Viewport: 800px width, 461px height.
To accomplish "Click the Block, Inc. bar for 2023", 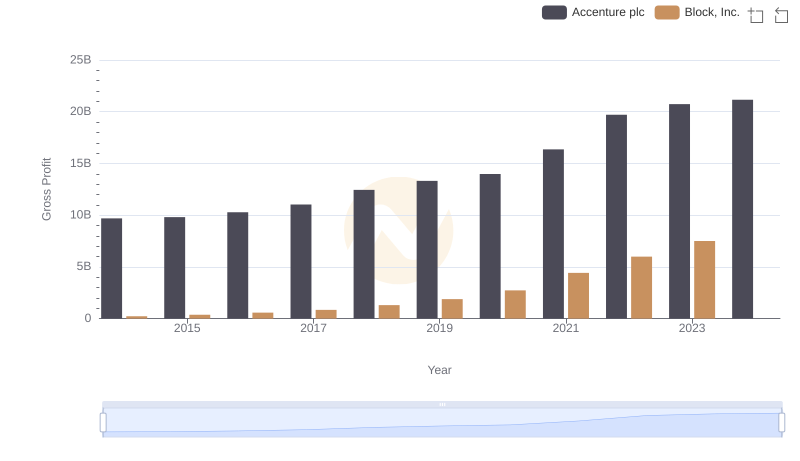I will point(705,280).
